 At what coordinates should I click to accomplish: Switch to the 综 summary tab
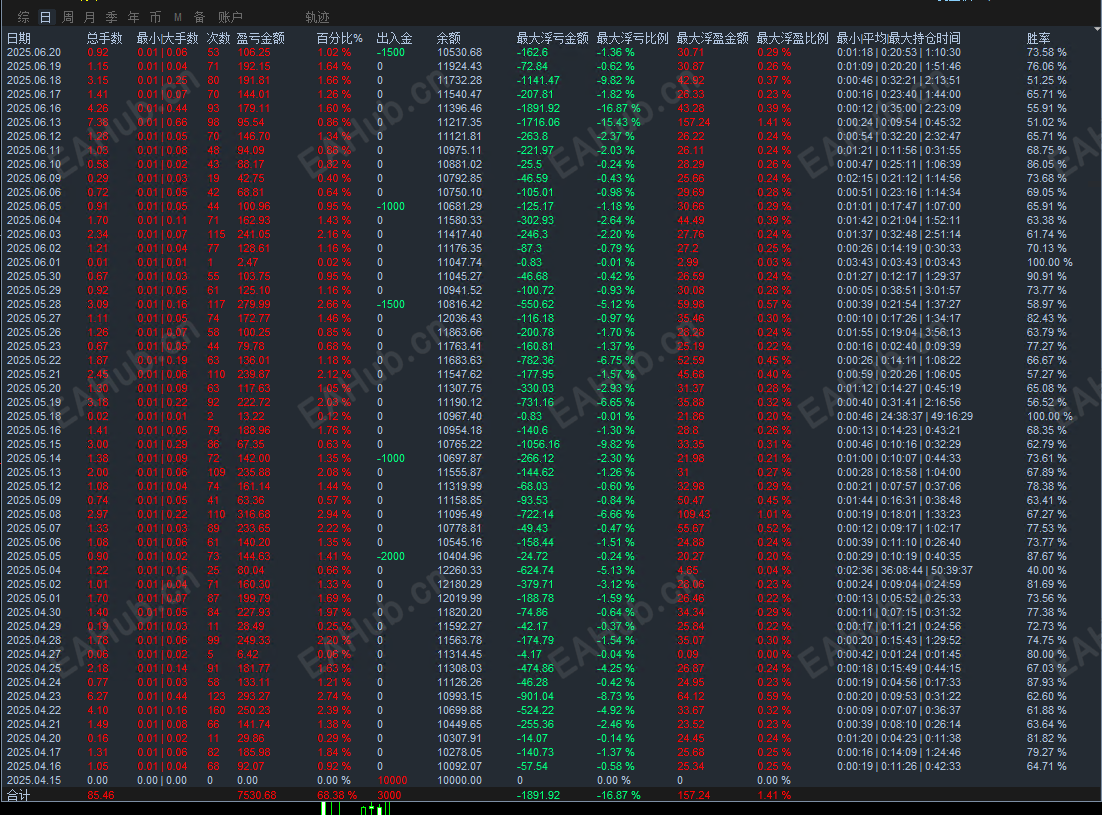[x=24, y=17]
